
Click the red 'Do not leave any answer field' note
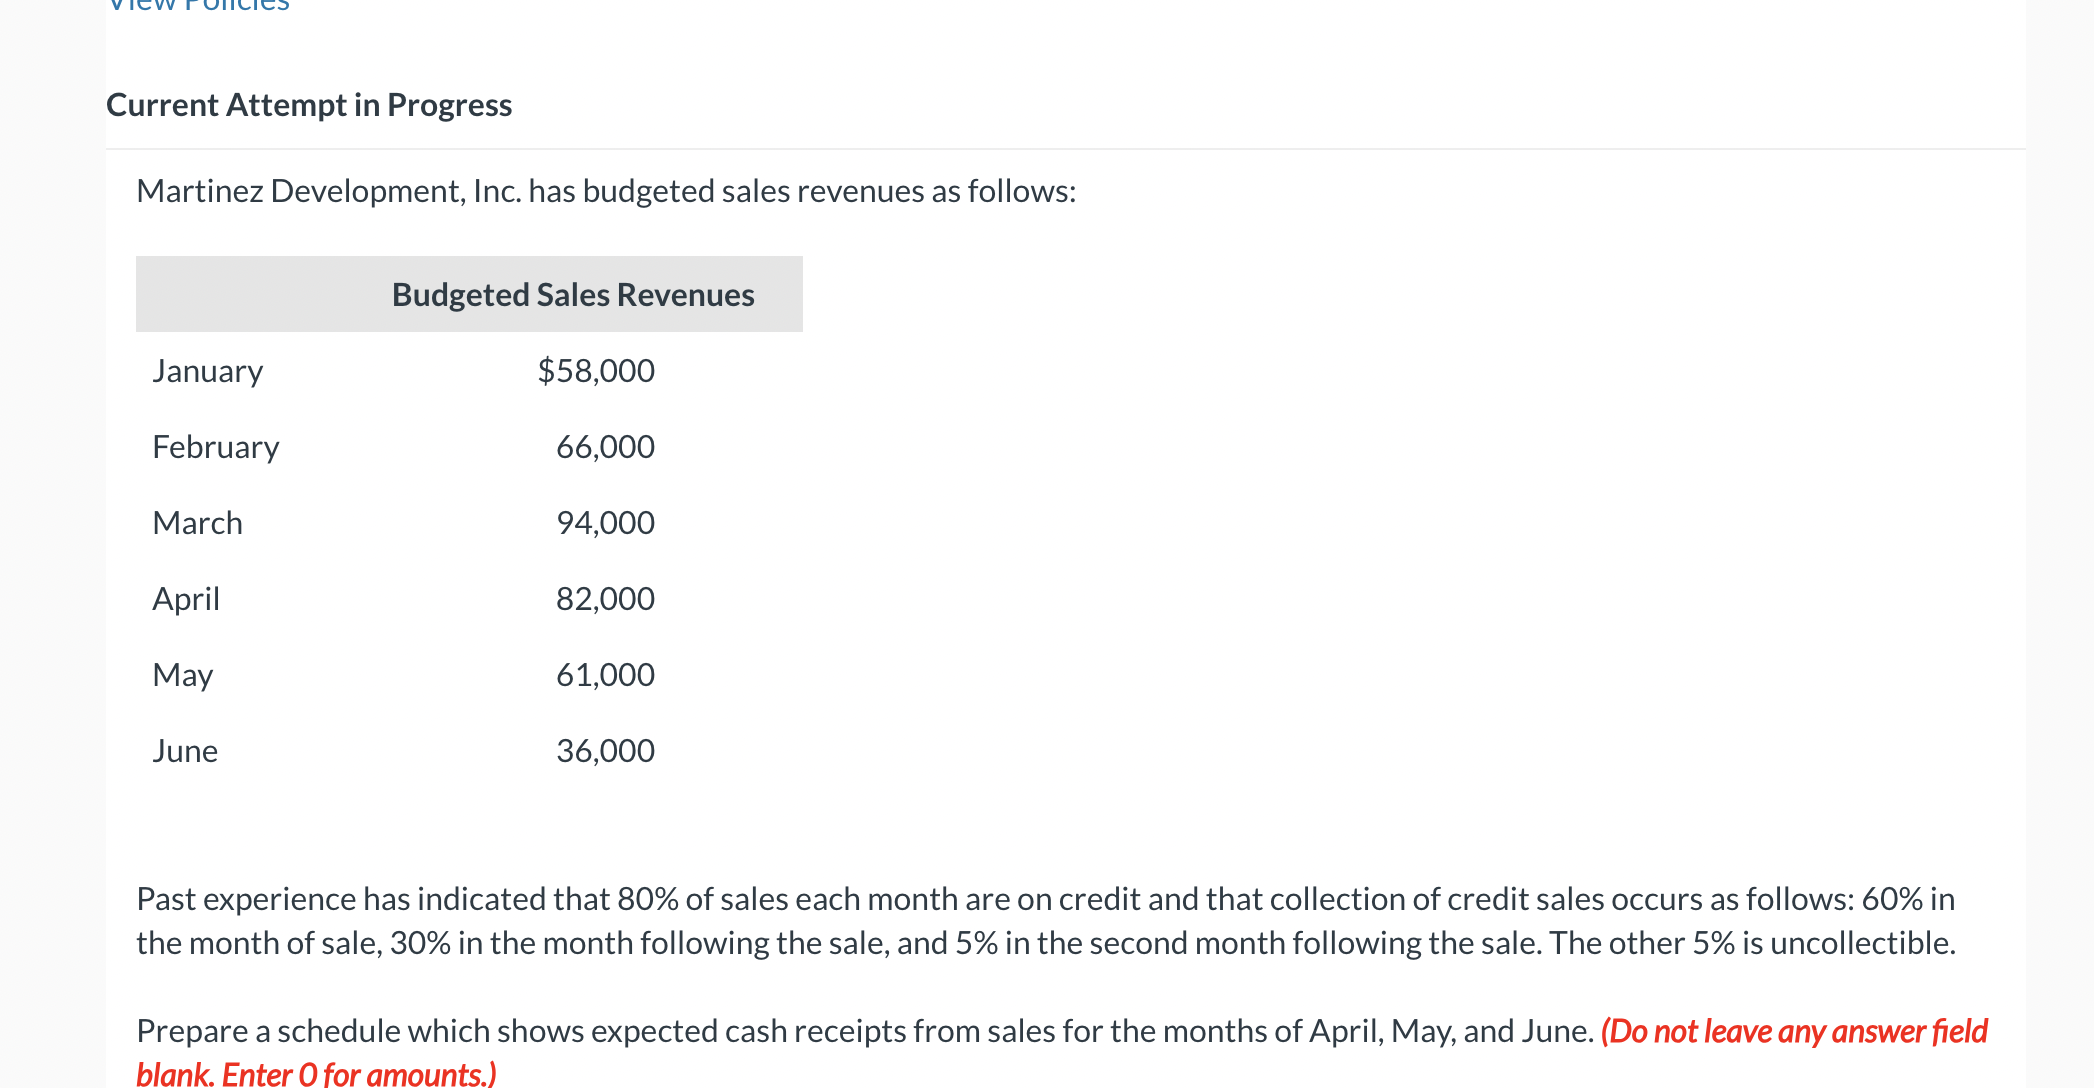pyautogui.click(x=1794, y=1031)
